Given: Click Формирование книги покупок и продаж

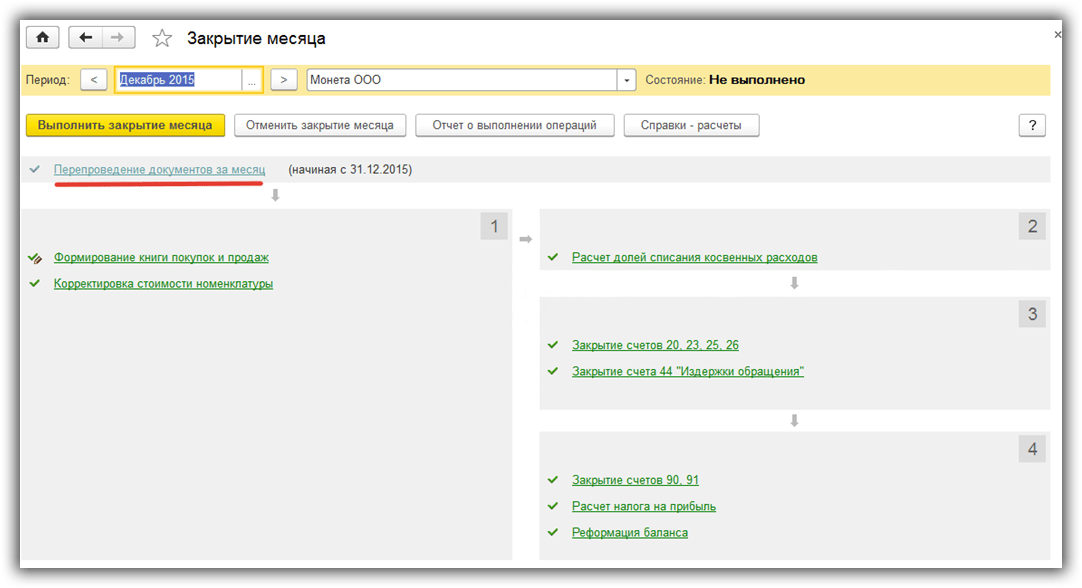Looking at the screenshot, I should point(161,257).
